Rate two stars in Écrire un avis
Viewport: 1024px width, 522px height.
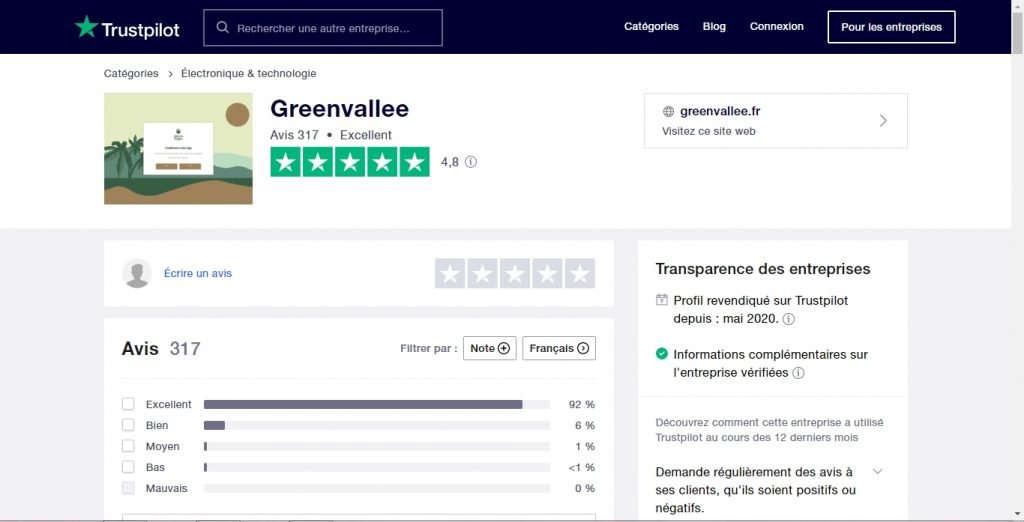click(483, 274)
